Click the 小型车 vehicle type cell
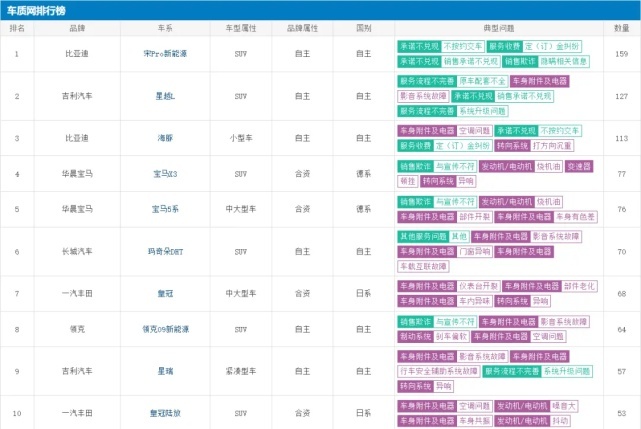The height and width of the screenshot is (429, 641). [x=241, y=138]
